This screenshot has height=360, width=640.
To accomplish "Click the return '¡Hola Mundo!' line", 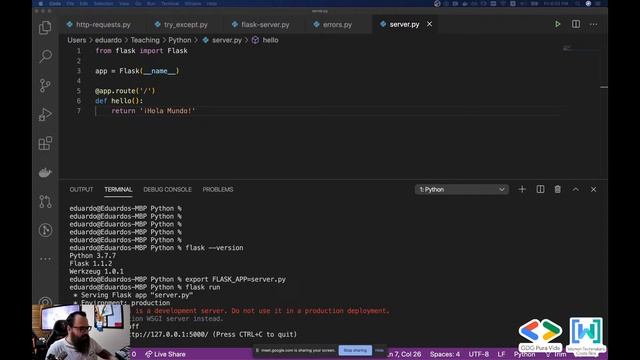I will tap(153, 111).
